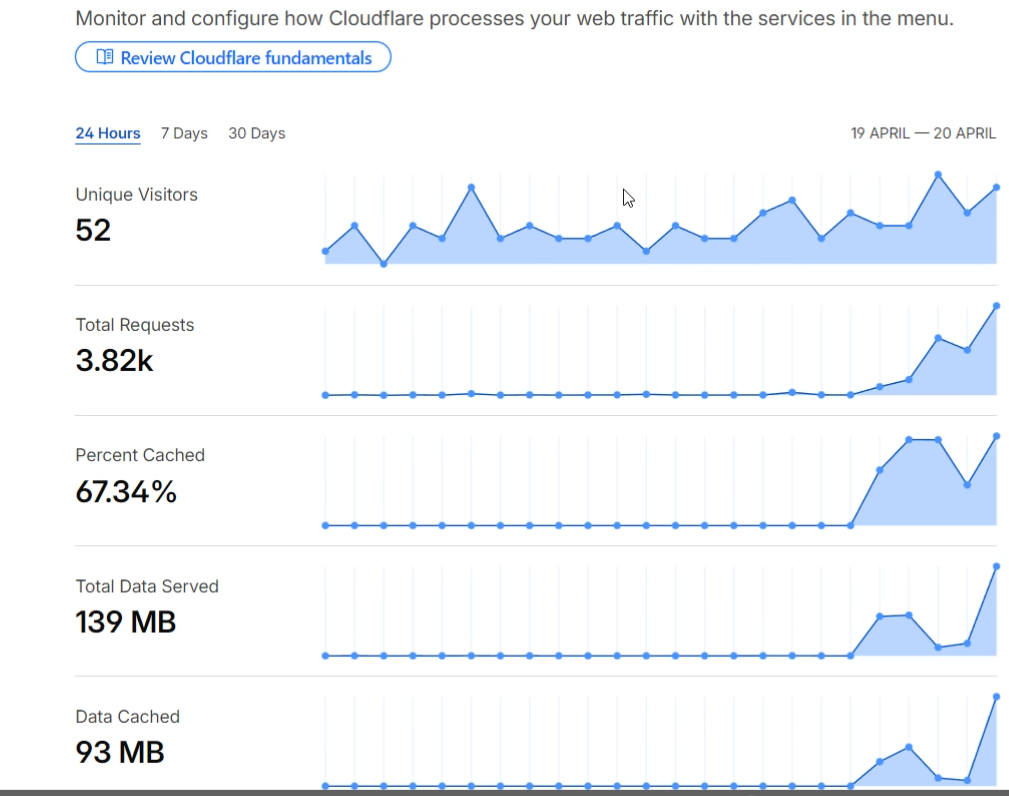
Task: Select the 139 MB data served value
Action: point(125,622)
